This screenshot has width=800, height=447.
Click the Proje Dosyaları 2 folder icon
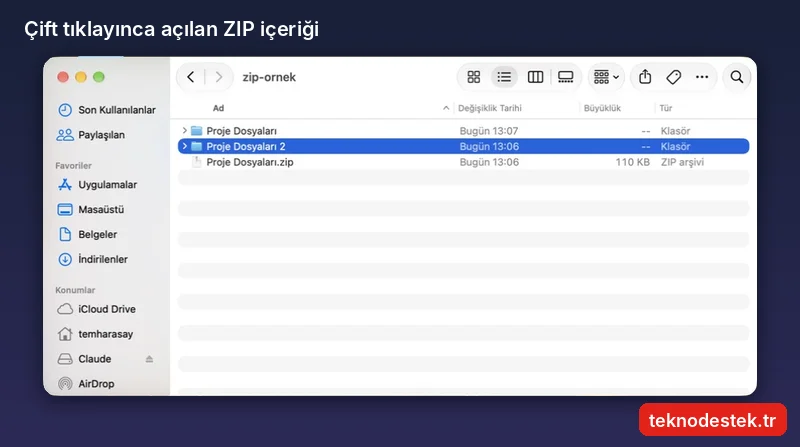pos(196,146)
